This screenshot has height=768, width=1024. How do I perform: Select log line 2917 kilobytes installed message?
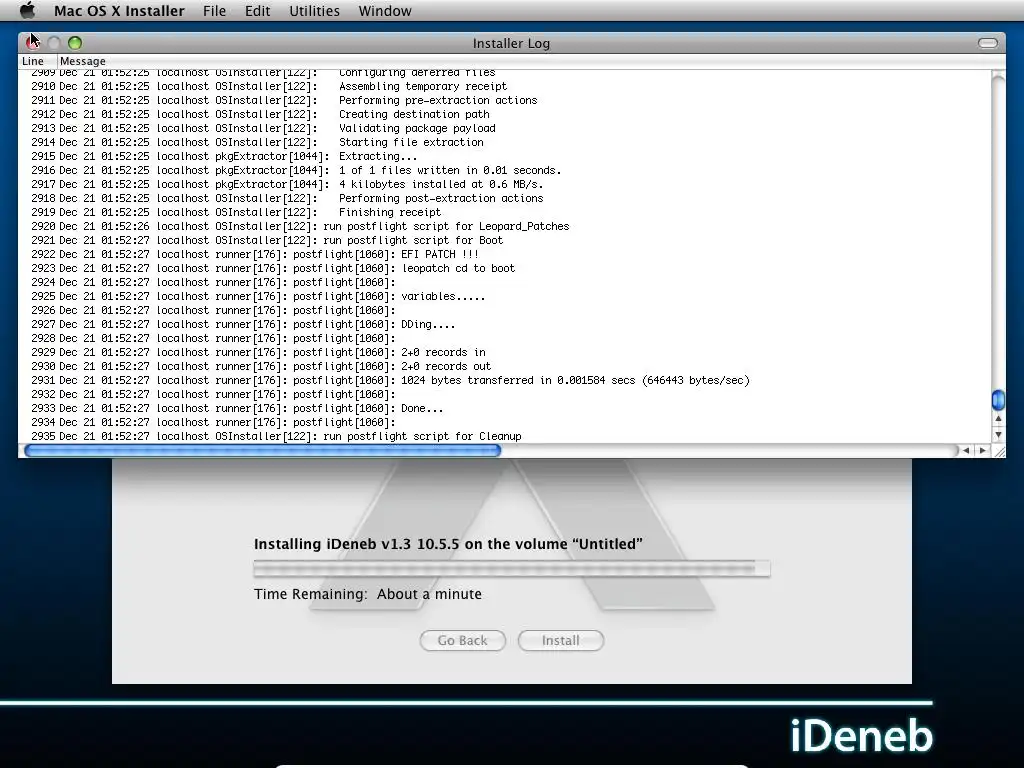[x=505, y=184]
